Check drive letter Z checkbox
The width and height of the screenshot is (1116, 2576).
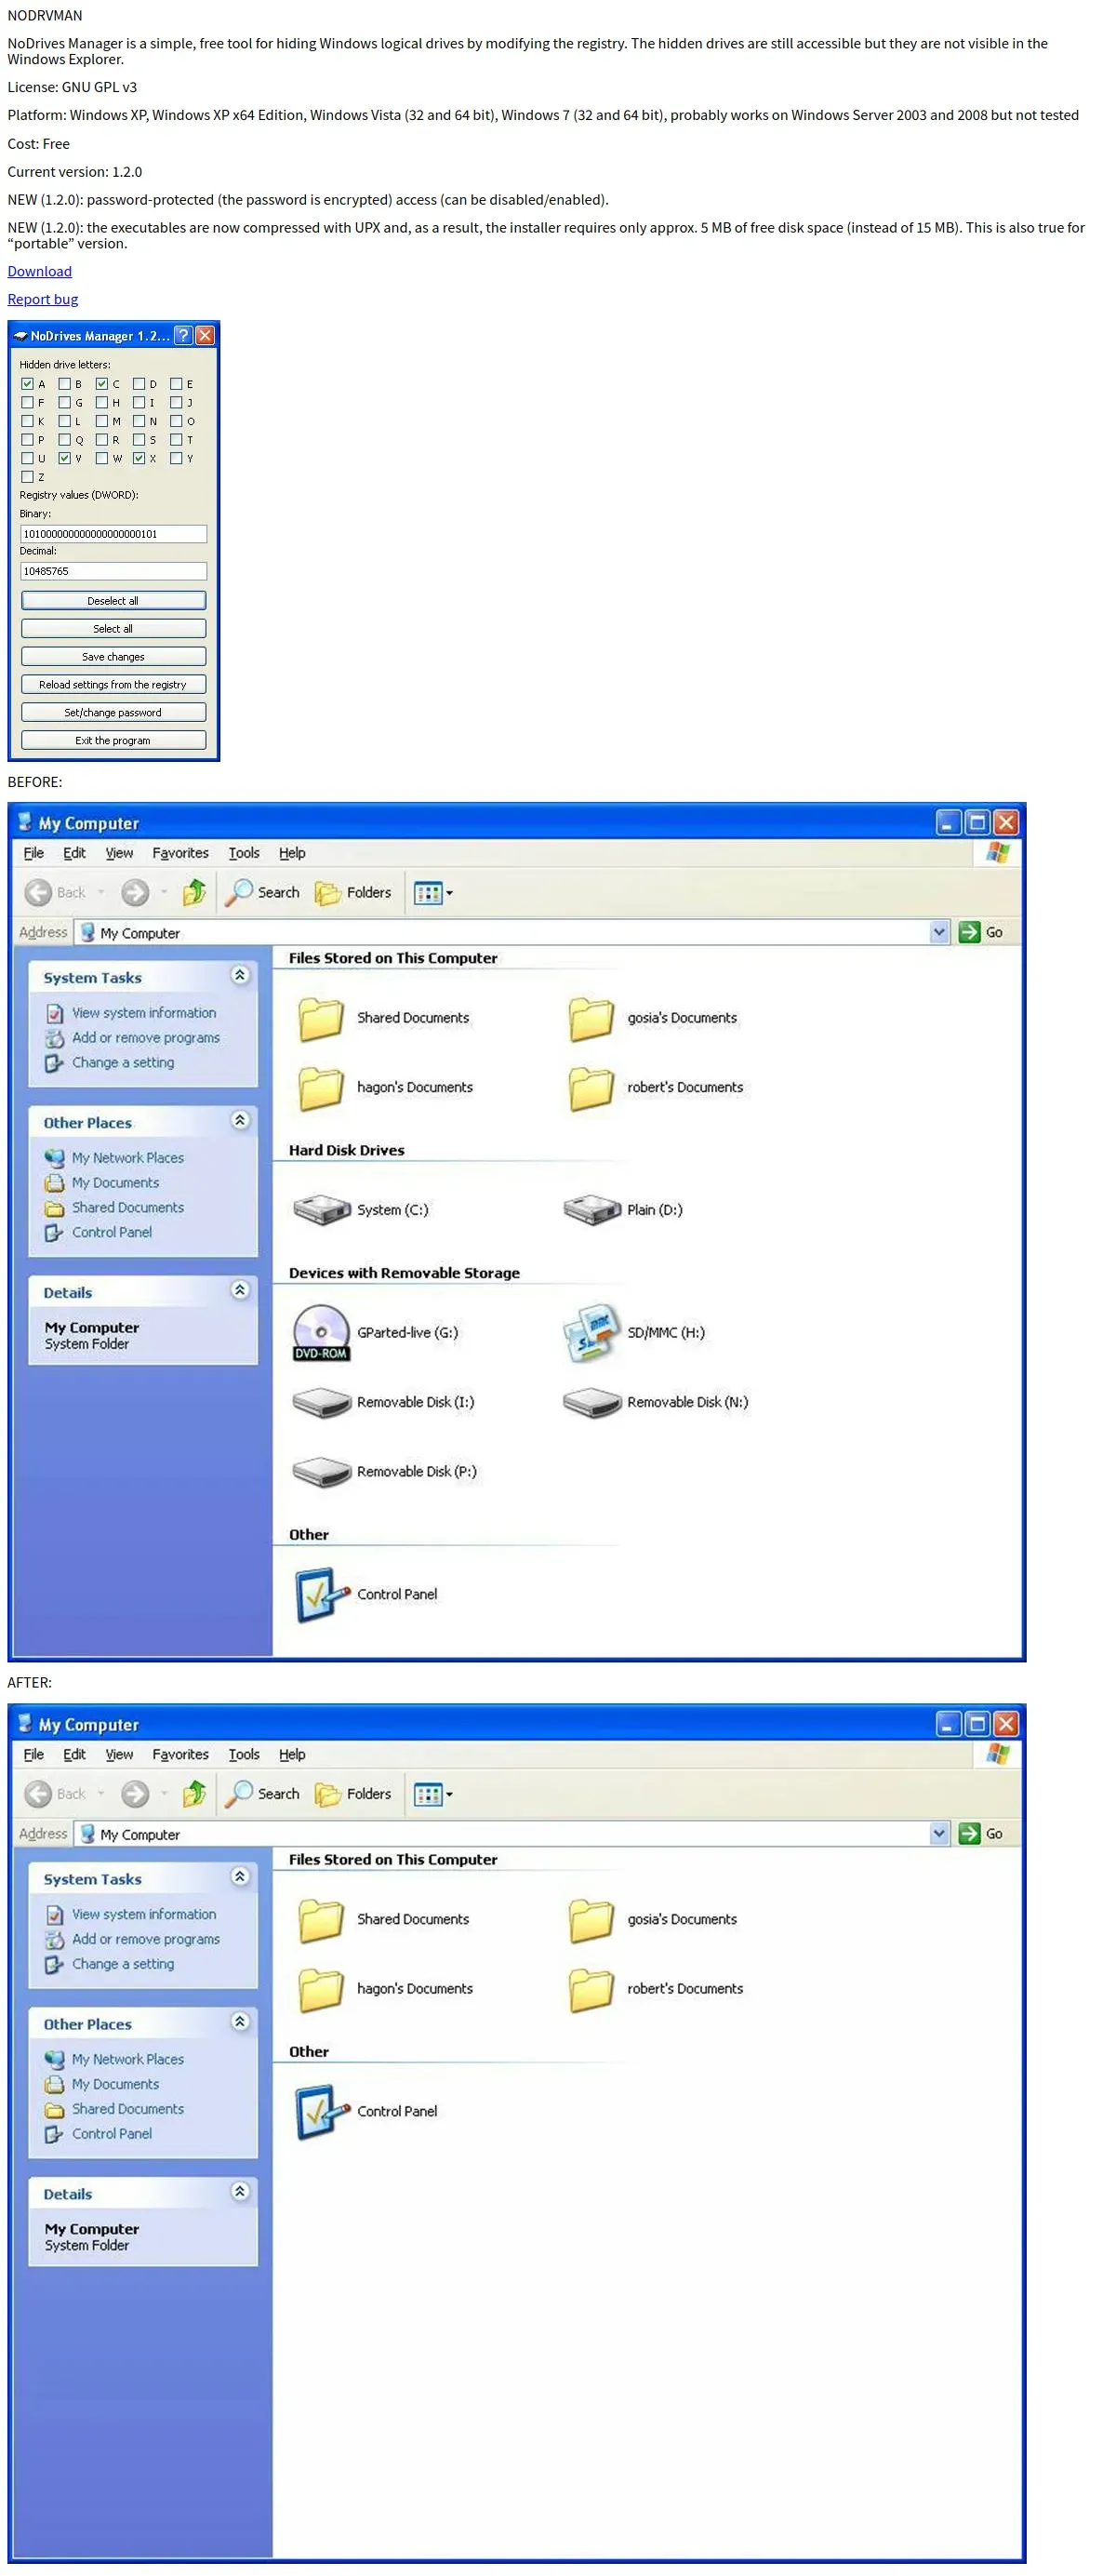pyautogui.click(x=27, y=478)
